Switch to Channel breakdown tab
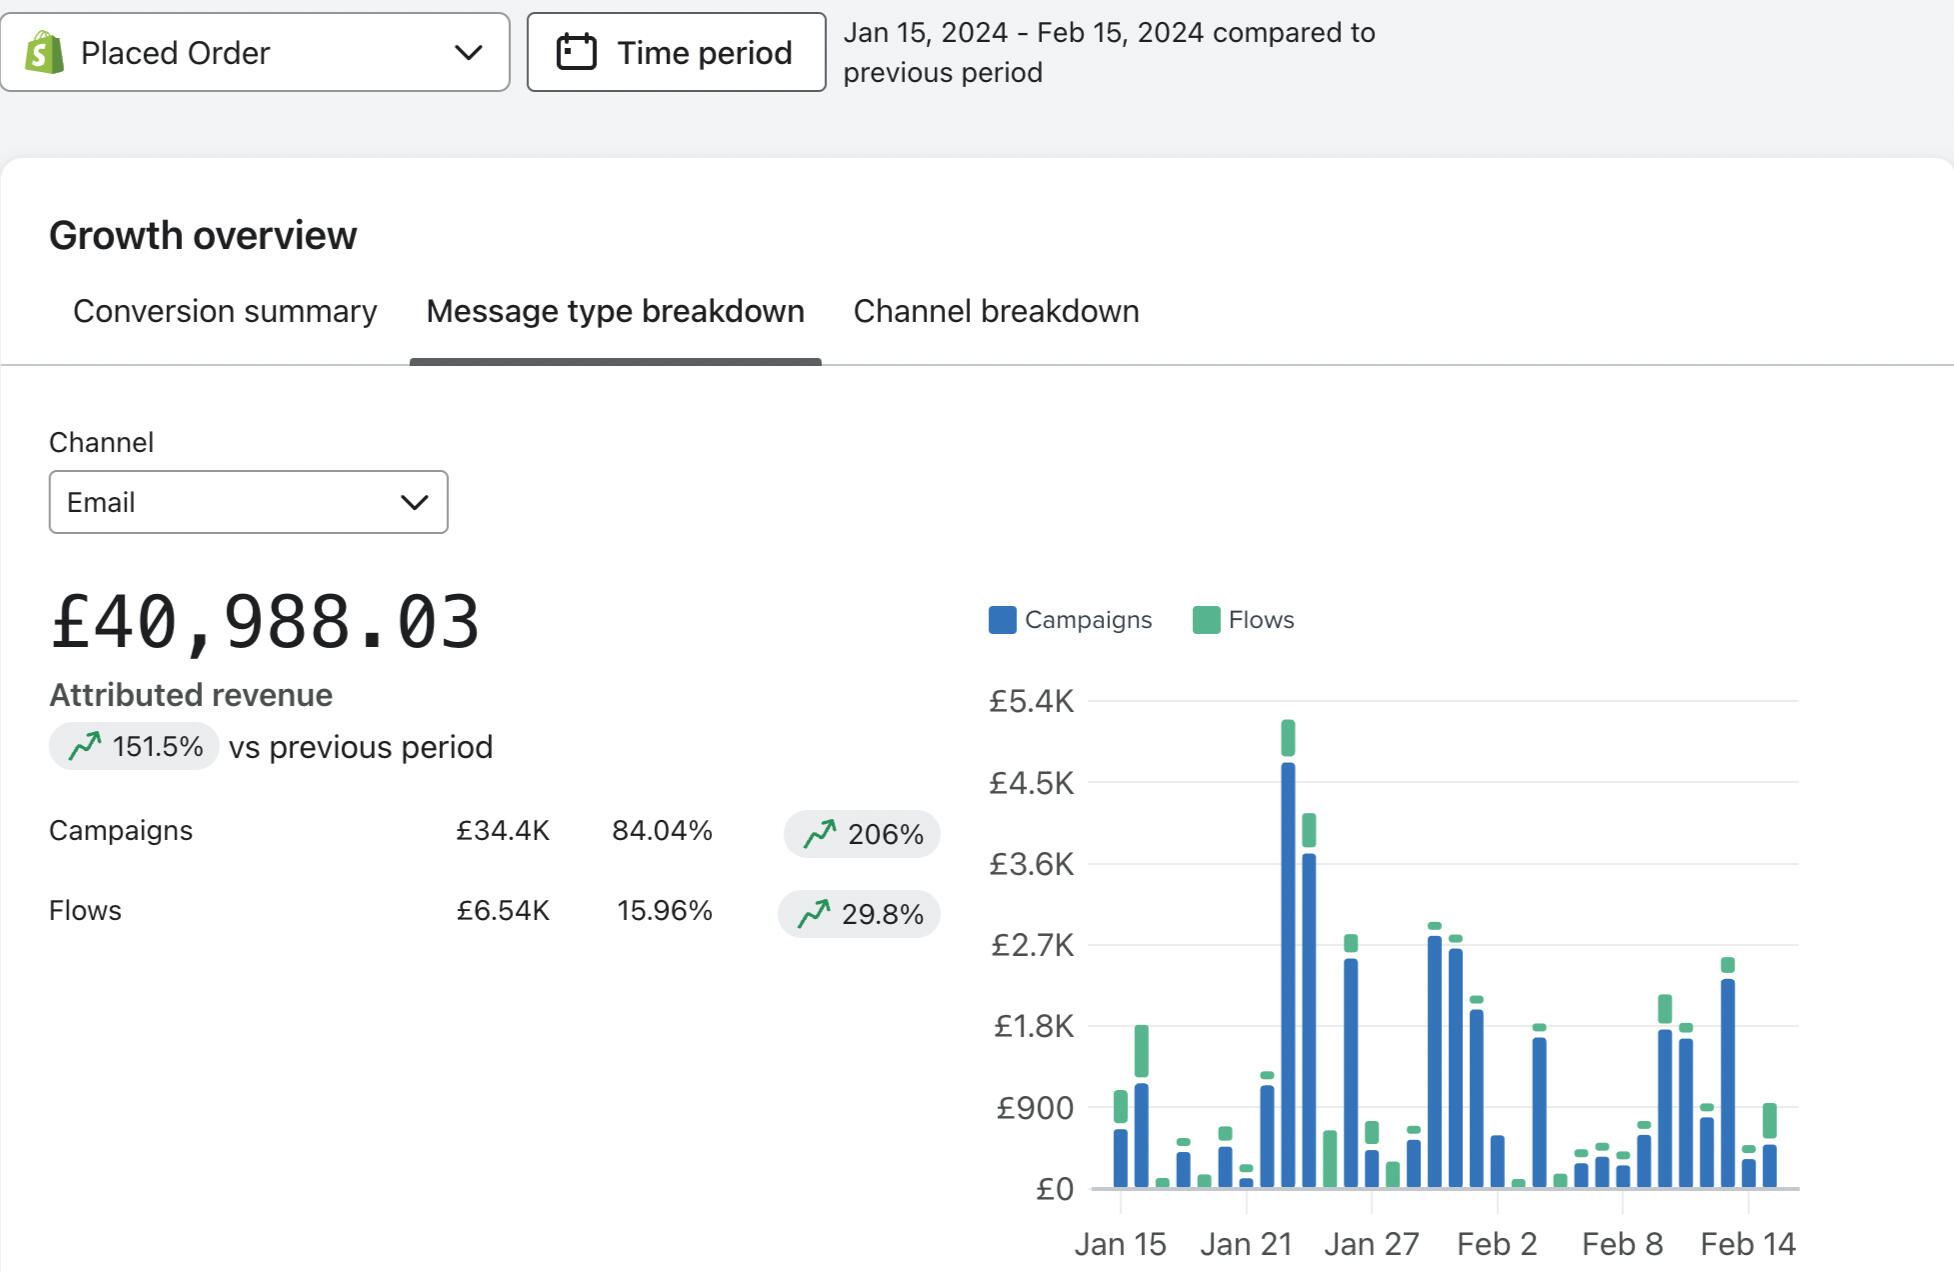Image resolution: width=1954 pixels, height=1272 pixels. [996, 311]
